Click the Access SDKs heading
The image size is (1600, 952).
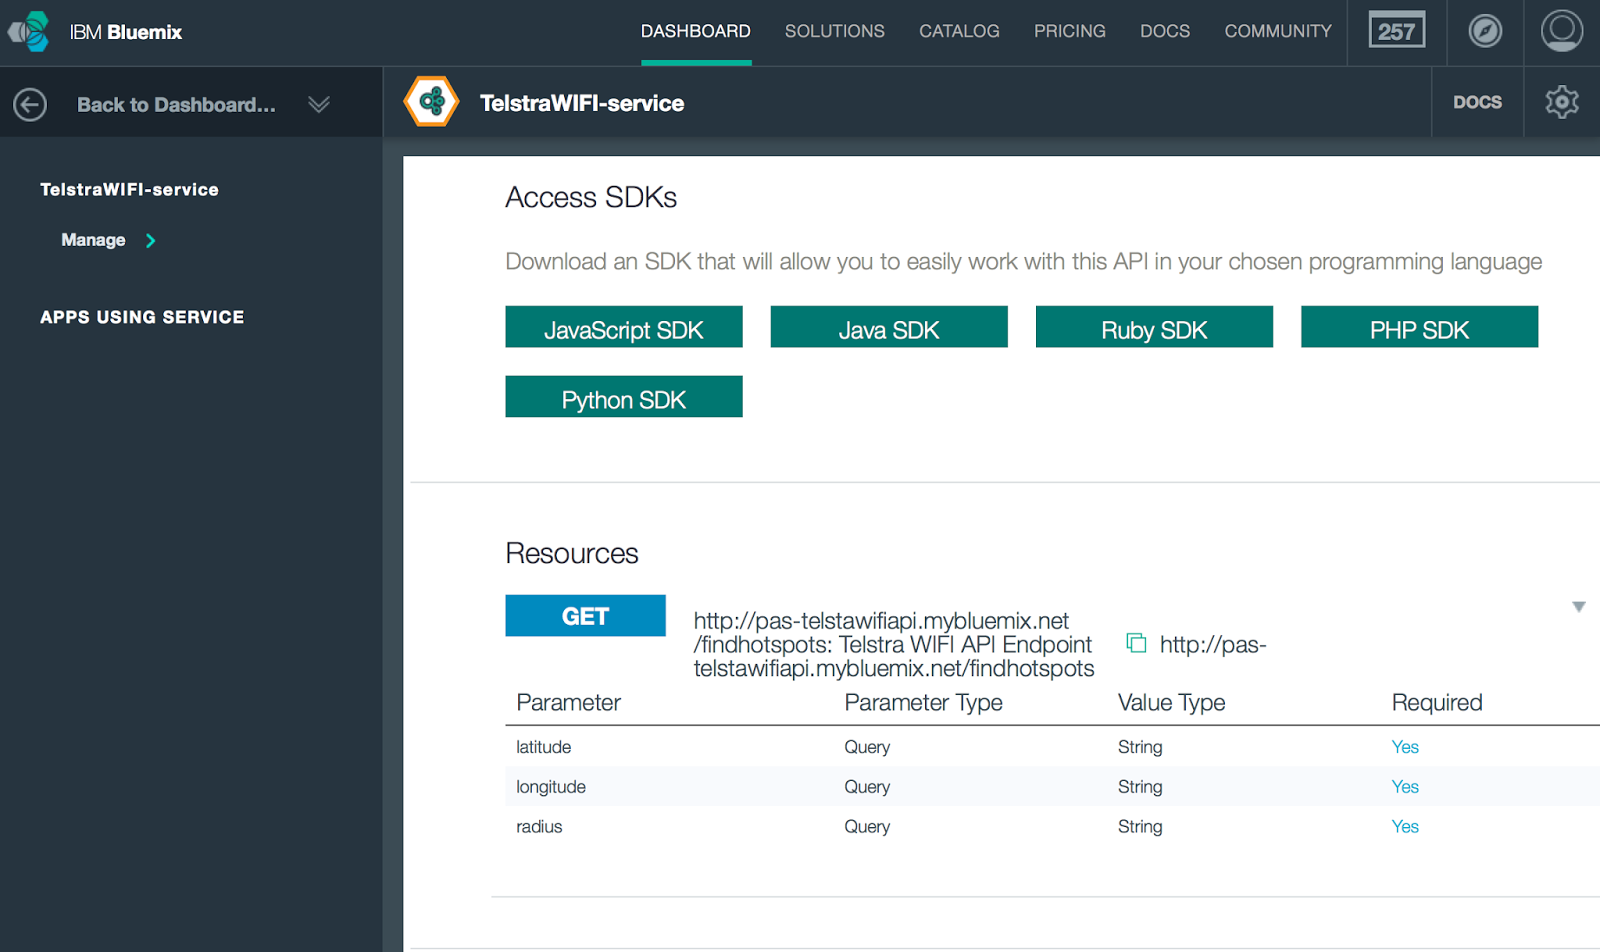[591, 197]
